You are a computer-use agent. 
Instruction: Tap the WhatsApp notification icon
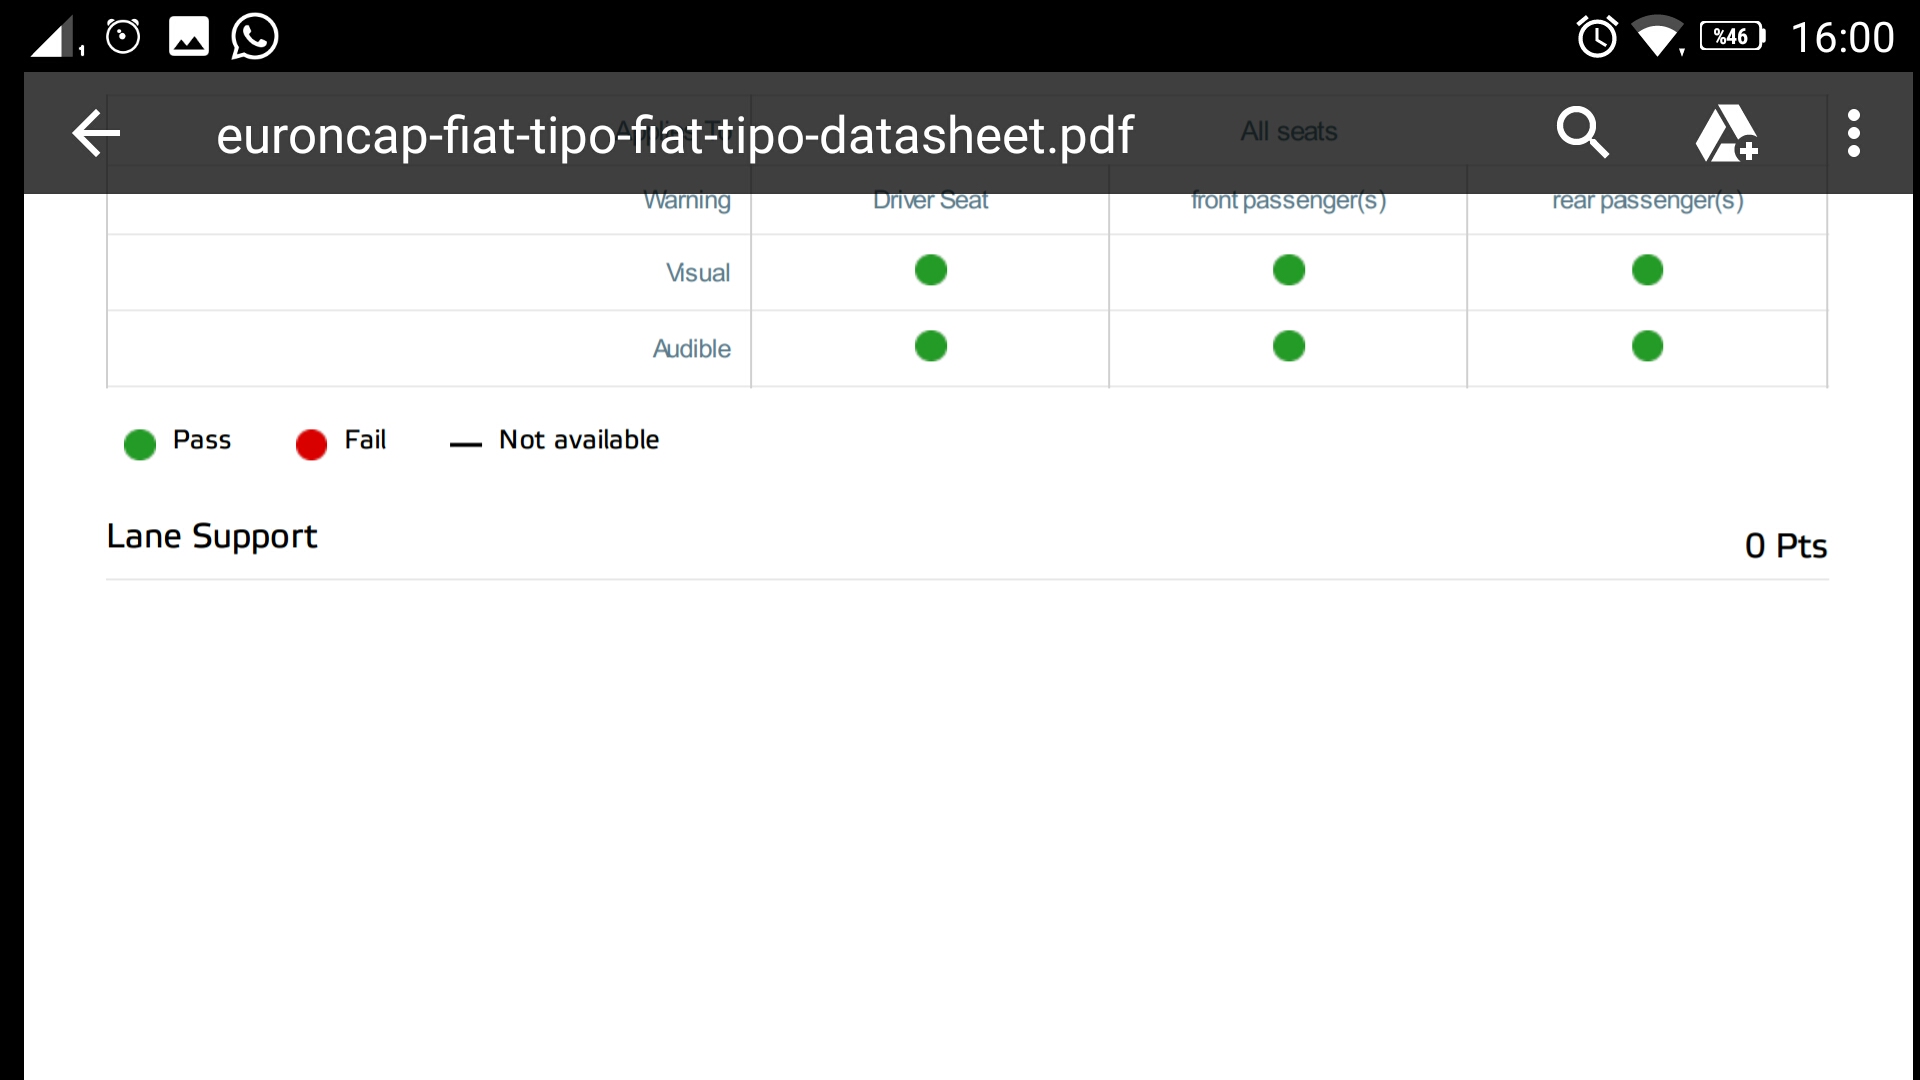pos(254,37)
